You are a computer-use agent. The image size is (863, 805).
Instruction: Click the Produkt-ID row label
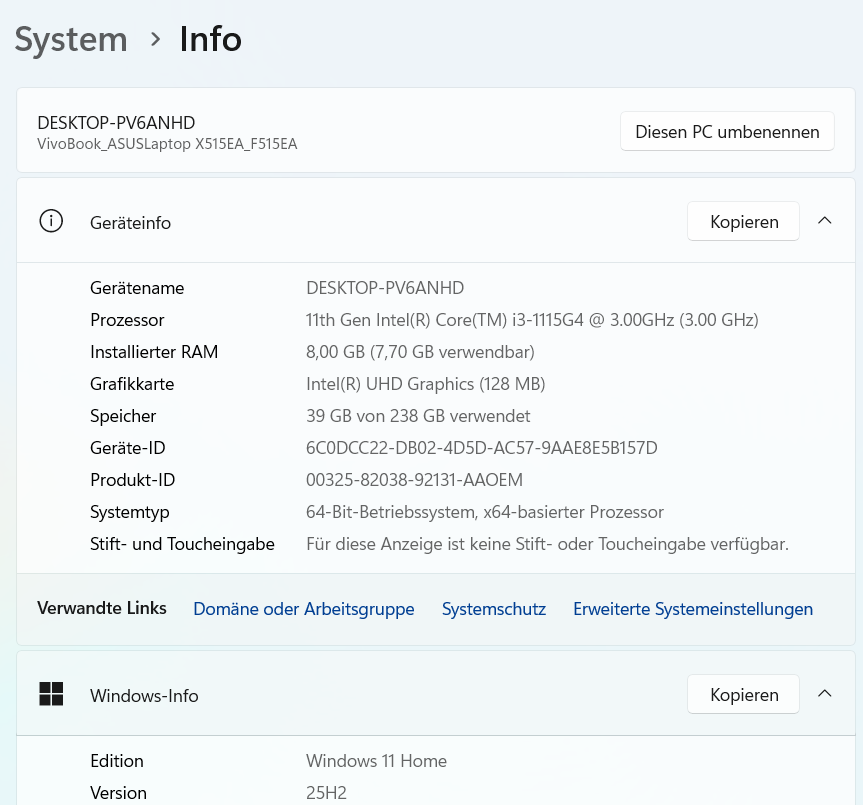(132, 480)
